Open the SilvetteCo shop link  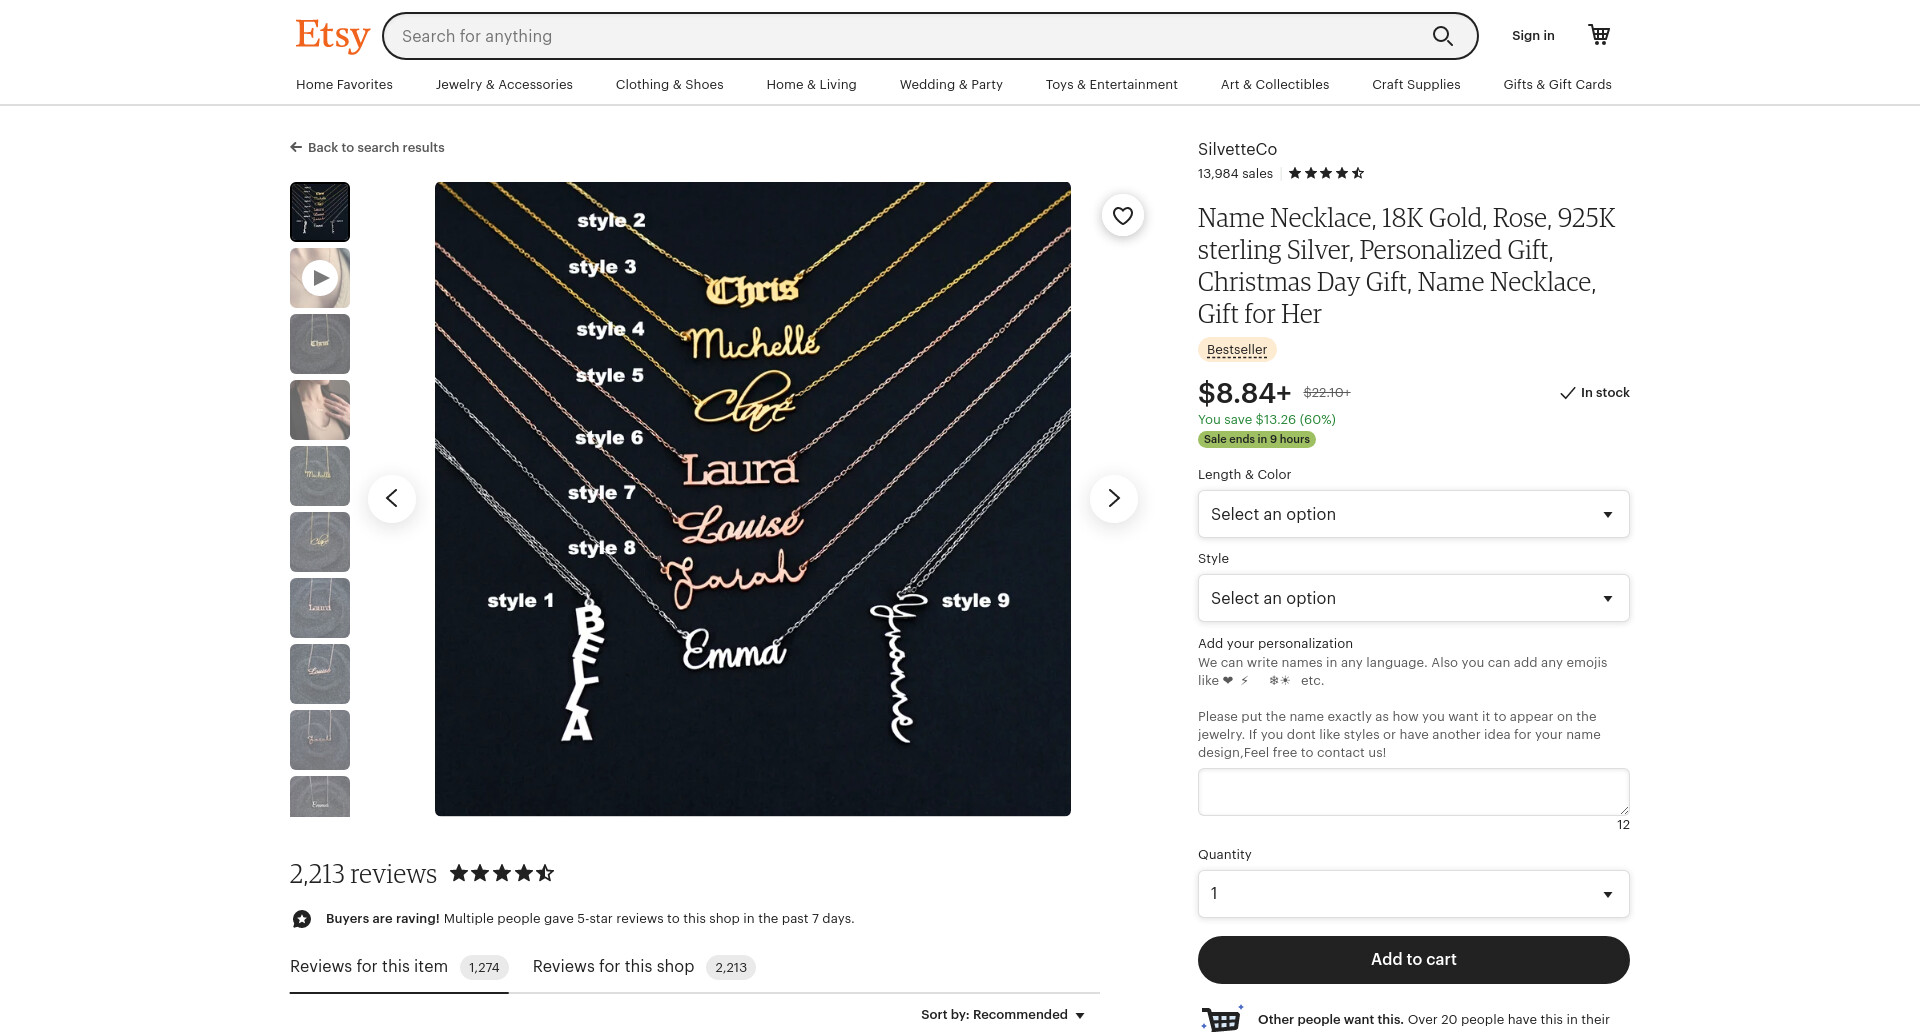(1237, 149)
